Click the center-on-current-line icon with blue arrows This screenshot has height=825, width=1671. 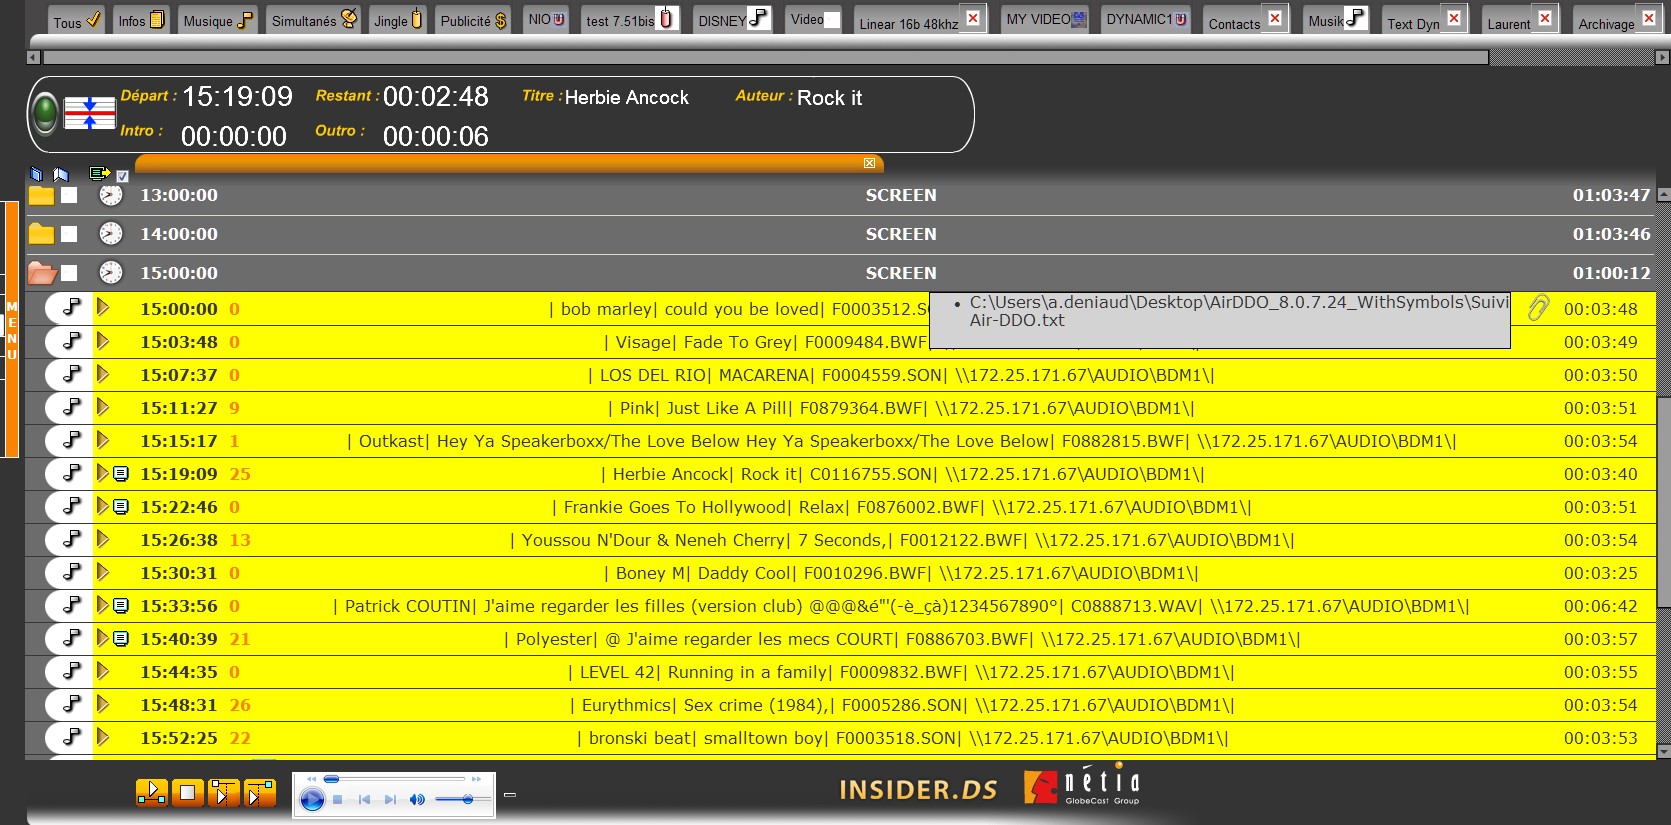pyautogui.click(x=90, y=113)
